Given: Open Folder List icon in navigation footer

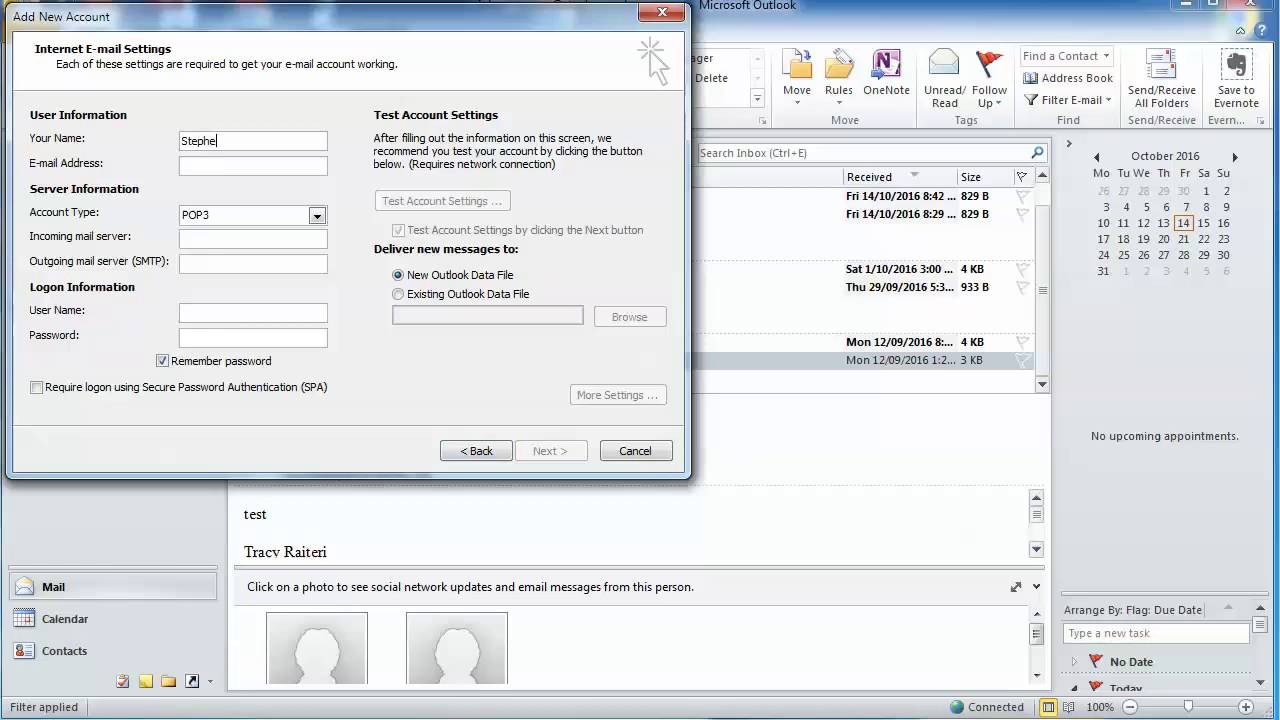Looking at the screenshot, I should click(x=168, y=681).
